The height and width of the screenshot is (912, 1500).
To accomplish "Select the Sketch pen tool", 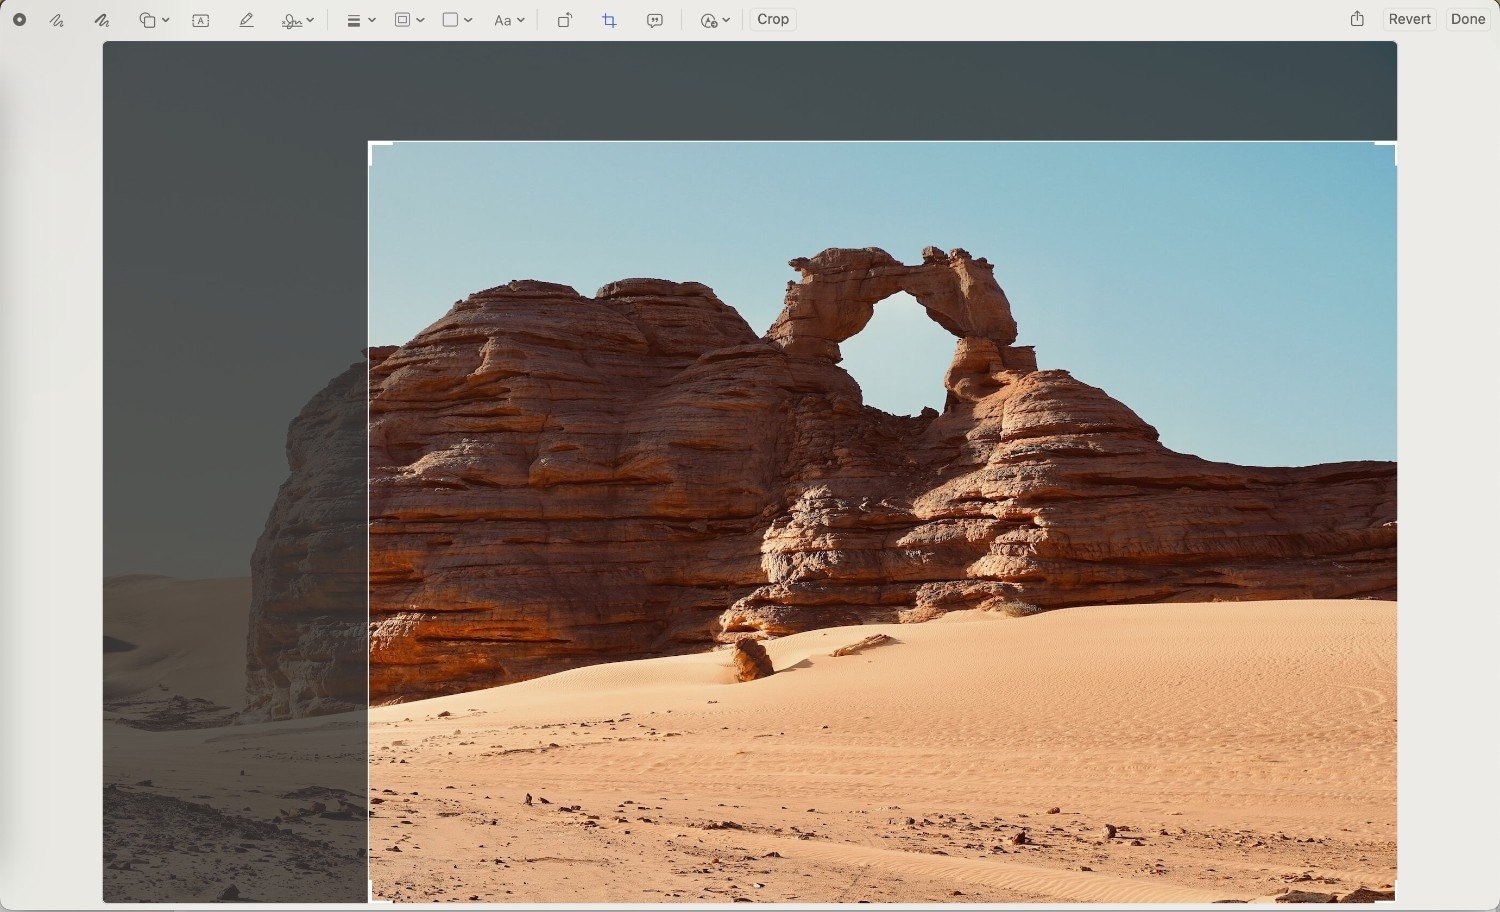I will (57, 20).
